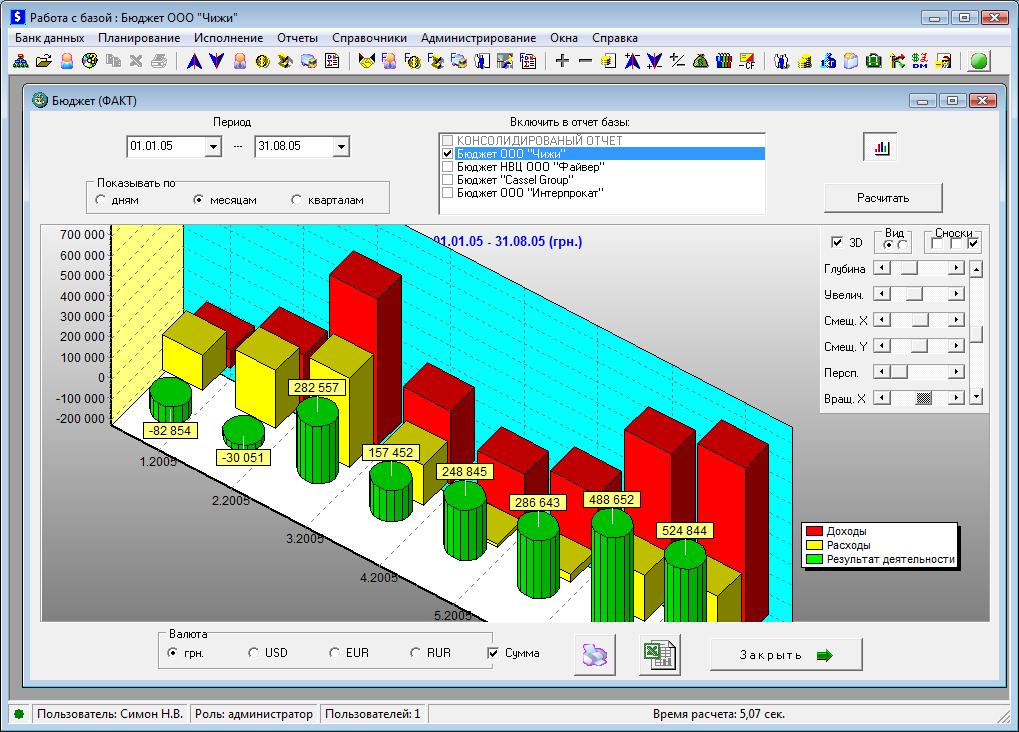1019x732 pixels.
Task: Open the 'Исполнение' menu
Action: click(228, 38)
